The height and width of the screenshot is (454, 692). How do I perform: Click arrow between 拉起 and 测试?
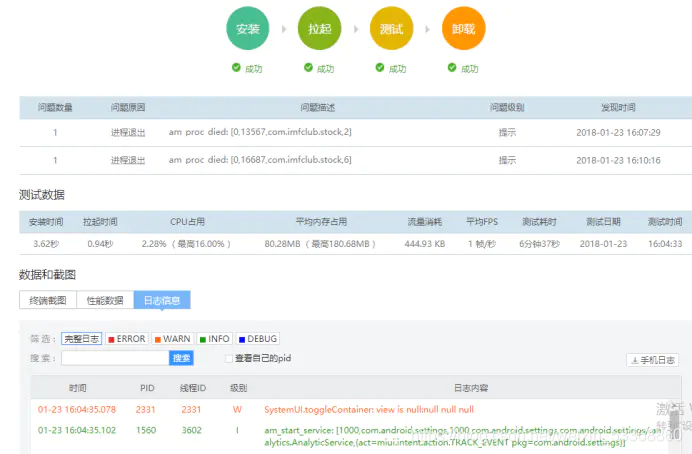(x=356, y=29)
